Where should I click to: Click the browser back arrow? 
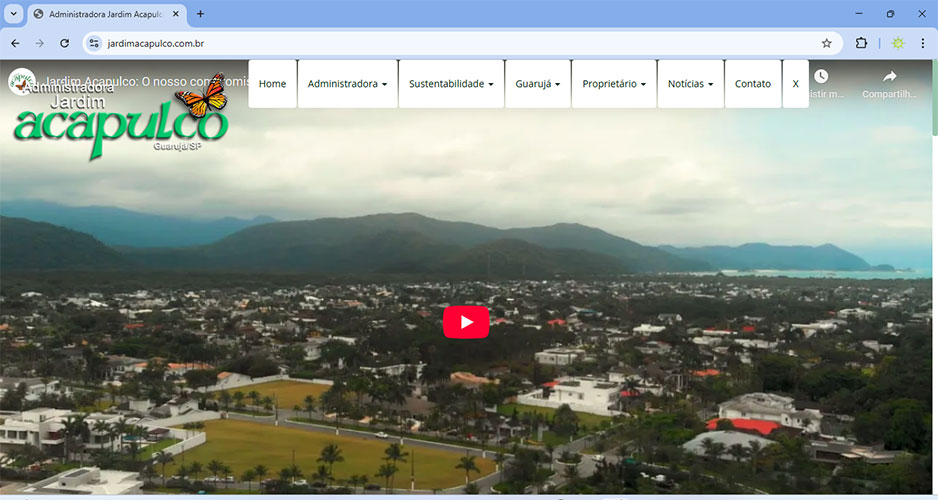(16, 43)
